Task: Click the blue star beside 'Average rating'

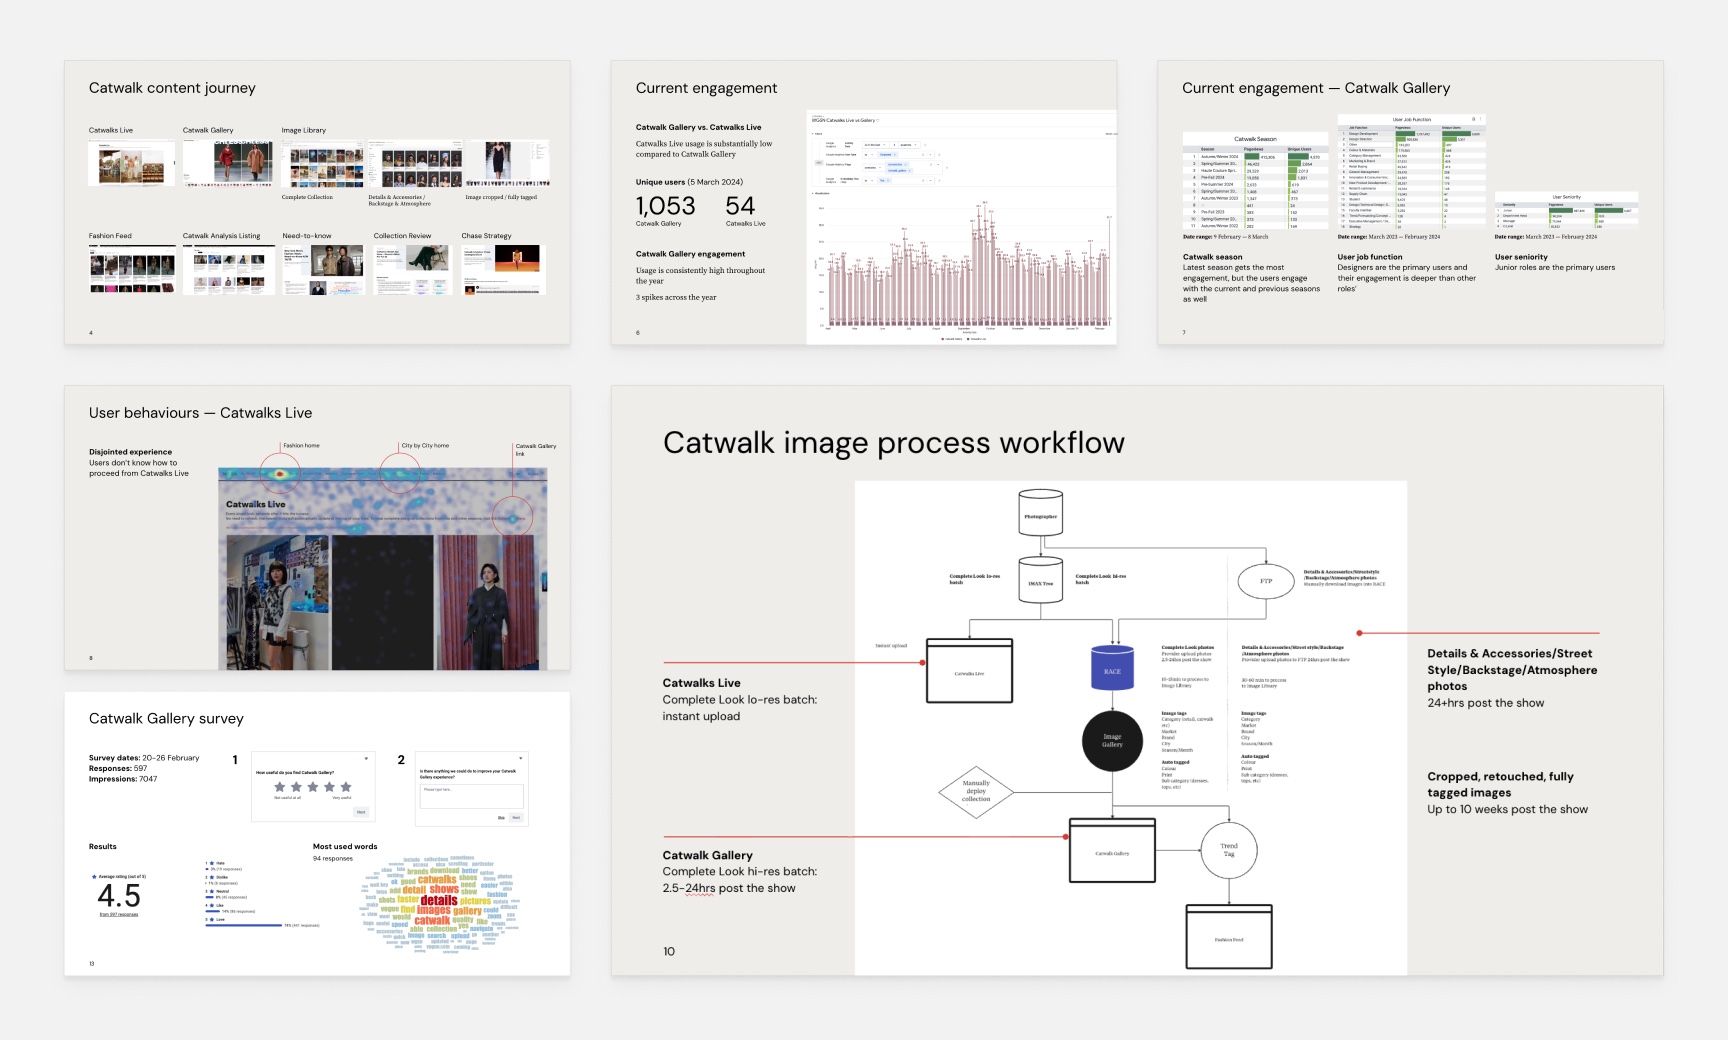Action: (x=94, y=876)
